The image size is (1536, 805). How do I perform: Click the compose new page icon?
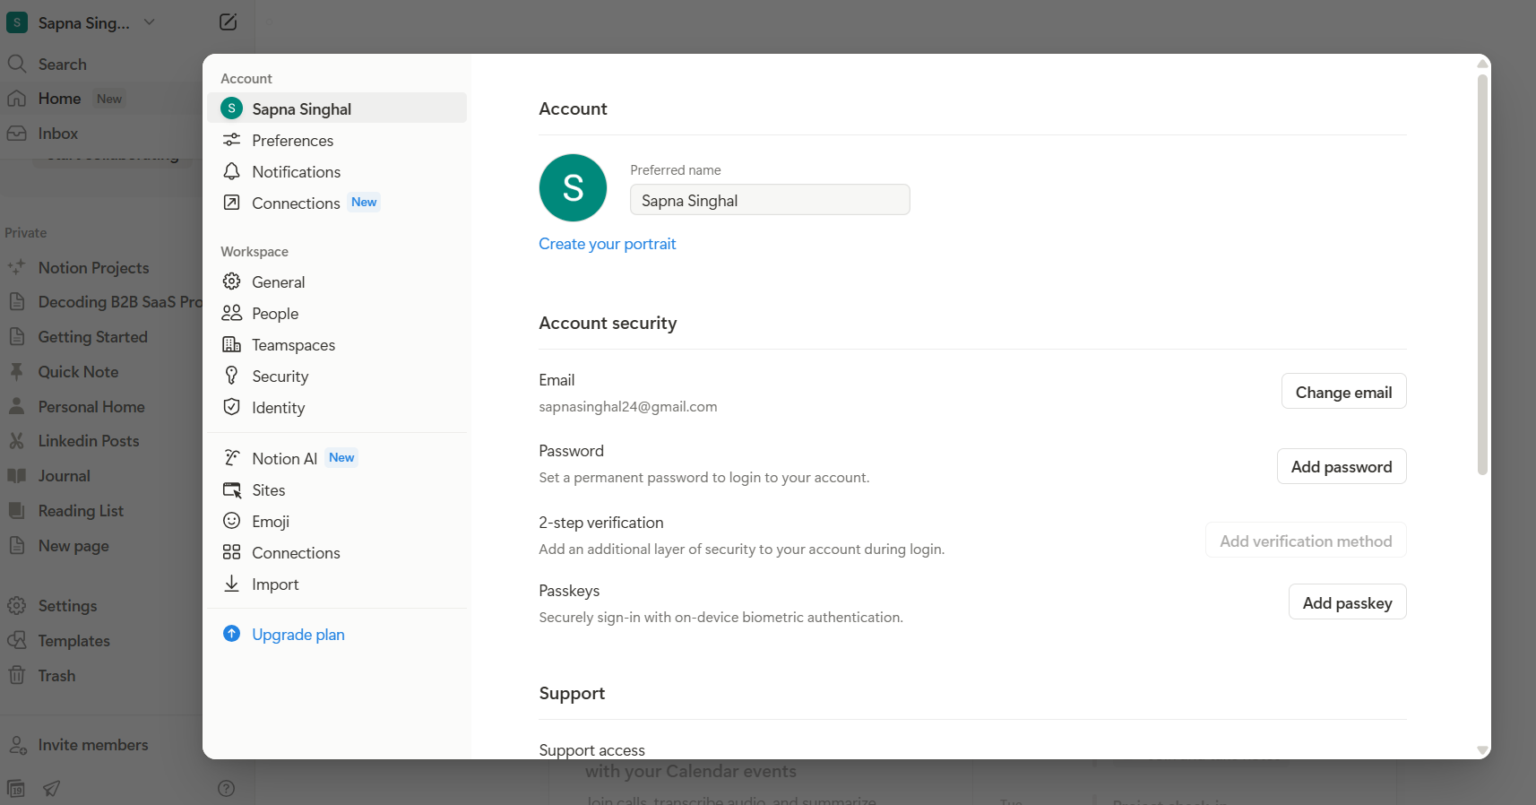[228, 21]
